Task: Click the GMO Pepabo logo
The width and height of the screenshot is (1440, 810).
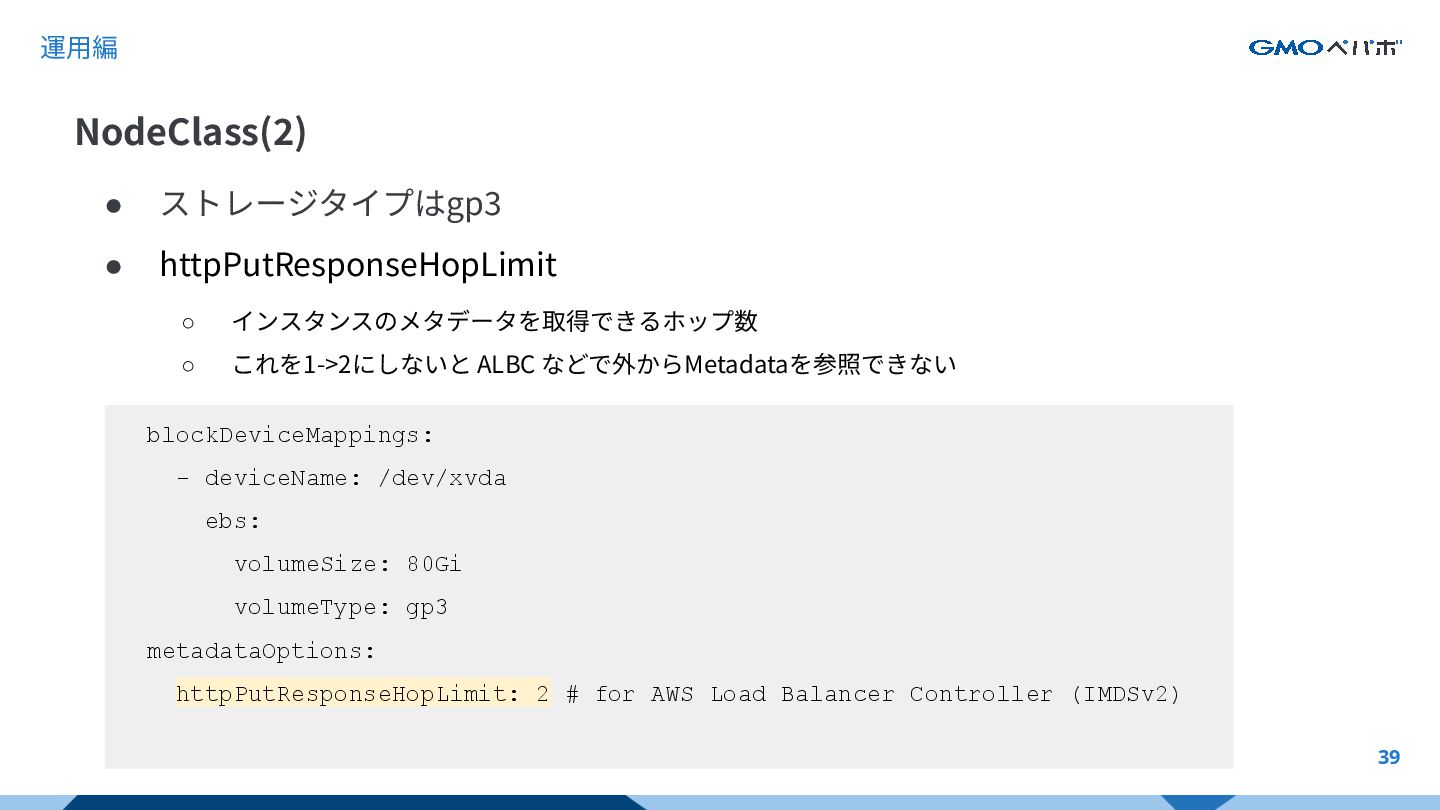Action: click(x=1325, y=47)
